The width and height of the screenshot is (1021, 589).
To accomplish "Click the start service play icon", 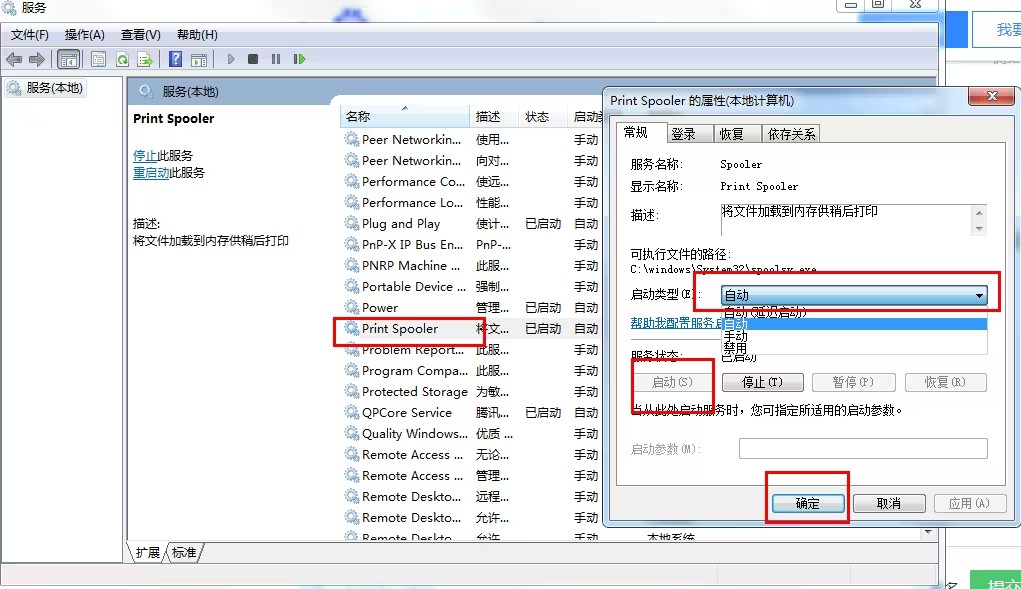I will 232,58.
